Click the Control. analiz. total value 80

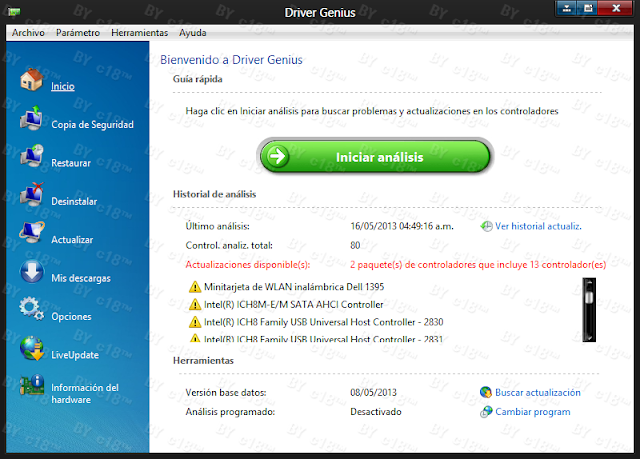coord(355,245)
